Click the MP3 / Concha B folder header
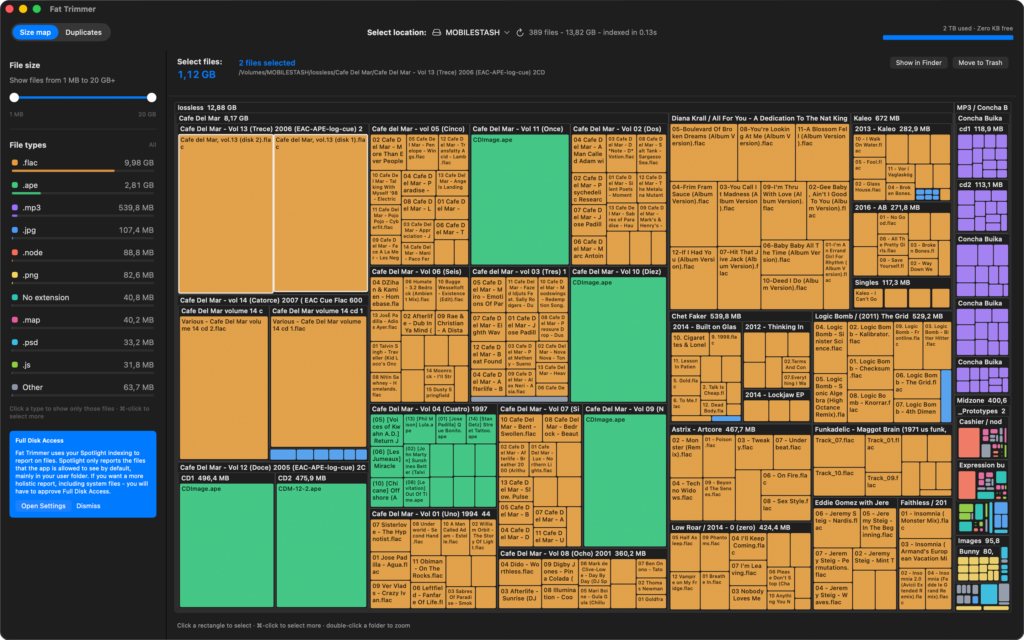The height and width of the screenshot is (640, 1024). point(984,108)
